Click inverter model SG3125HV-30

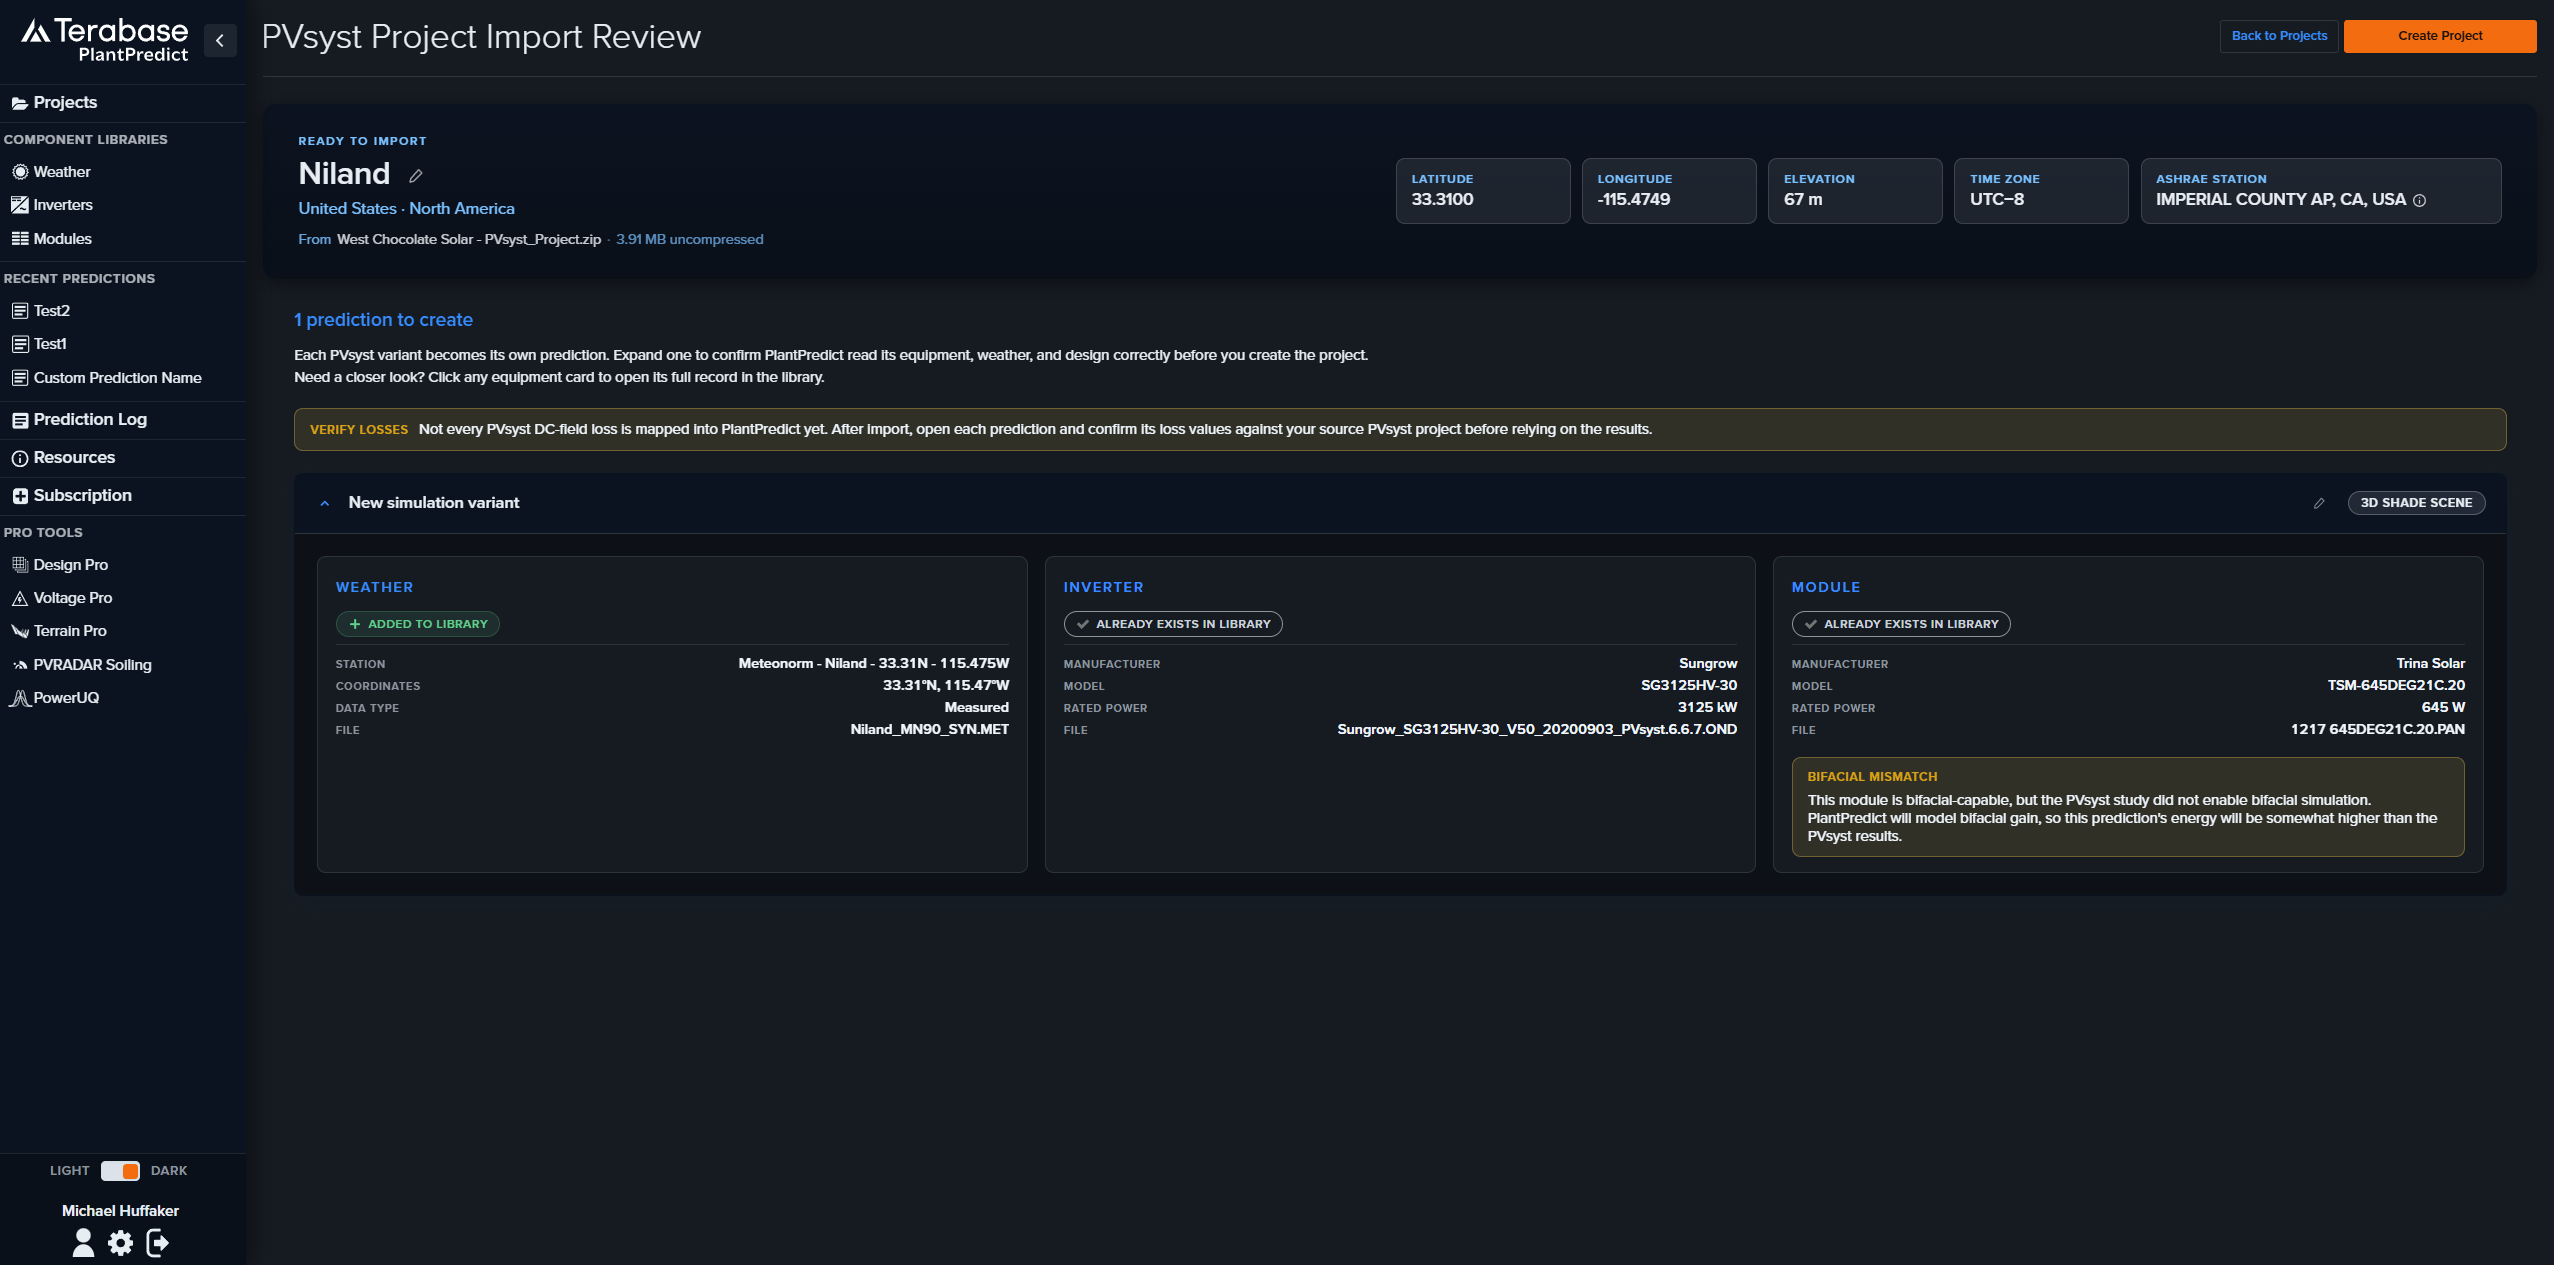tap(1689, 686)
